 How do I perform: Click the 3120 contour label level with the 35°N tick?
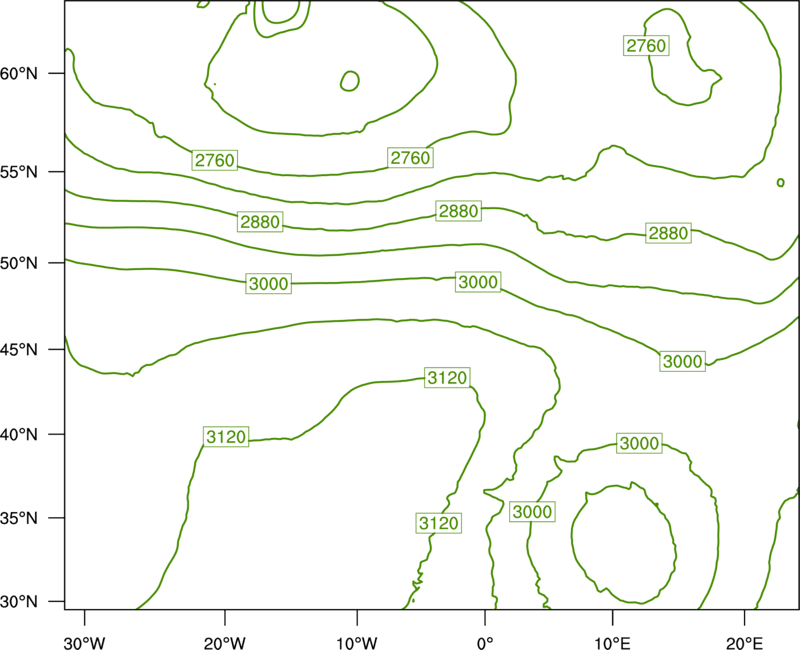[x=439, y=523]
